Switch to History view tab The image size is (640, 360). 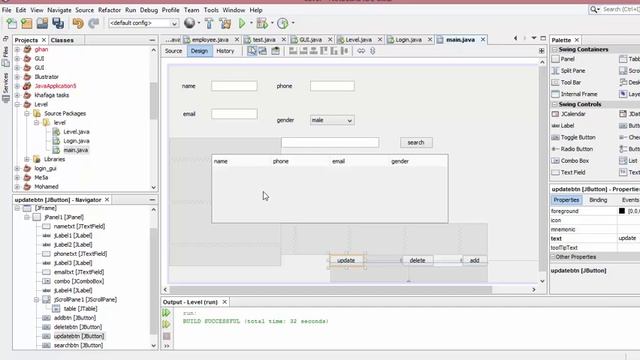click(x=225, y=51)
